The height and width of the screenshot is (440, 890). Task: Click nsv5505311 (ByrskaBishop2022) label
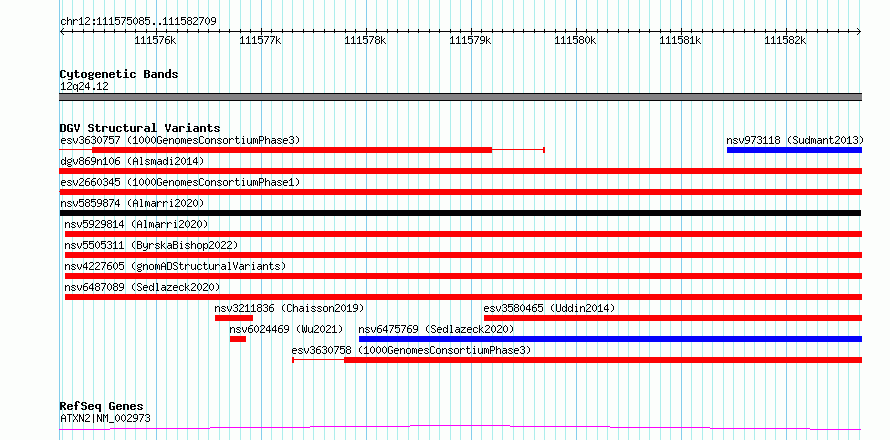point(151,245)
